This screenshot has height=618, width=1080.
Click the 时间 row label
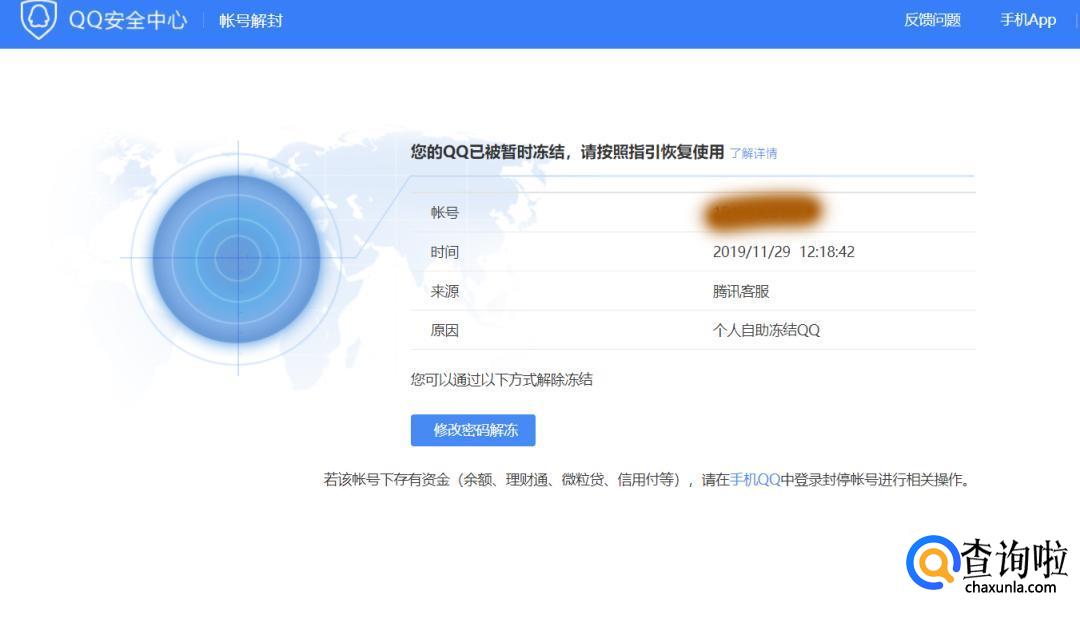[x=445, y=252]
